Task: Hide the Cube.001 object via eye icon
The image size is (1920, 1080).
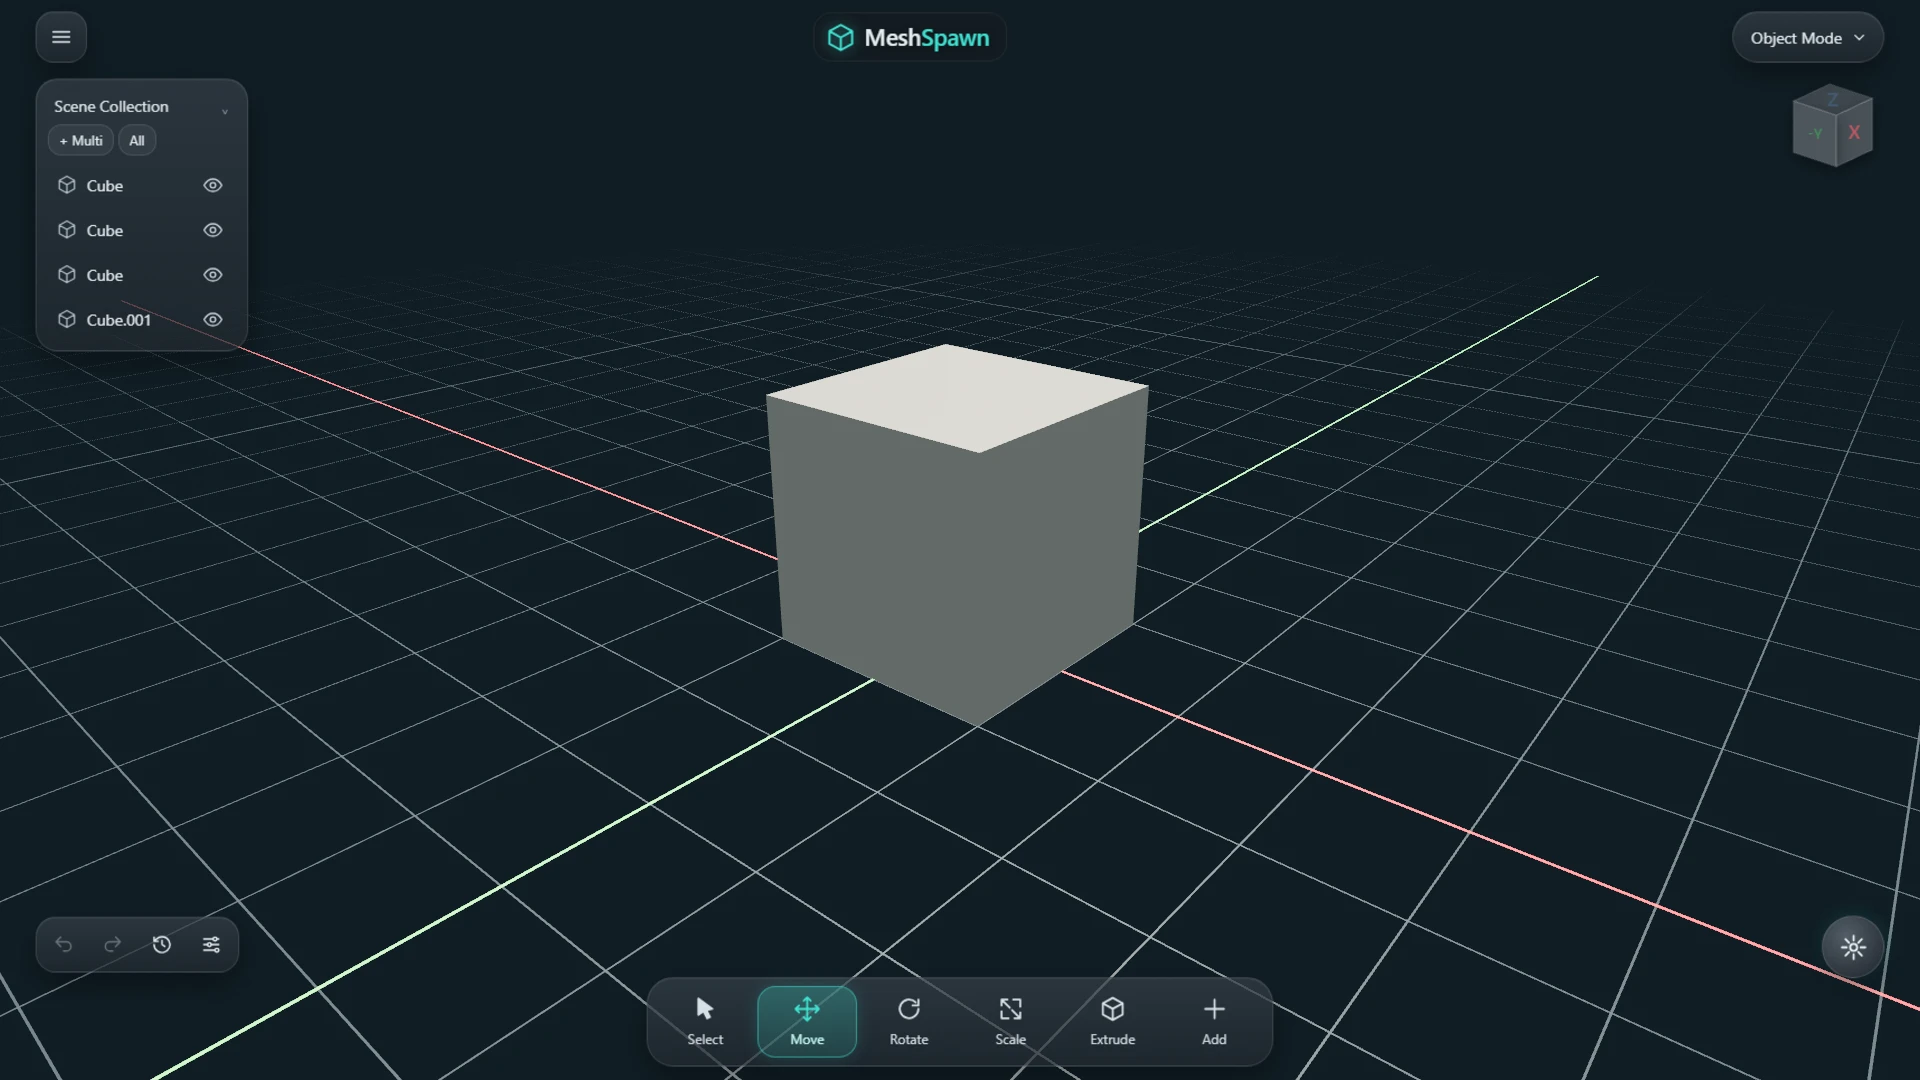Action: (213, 320)
